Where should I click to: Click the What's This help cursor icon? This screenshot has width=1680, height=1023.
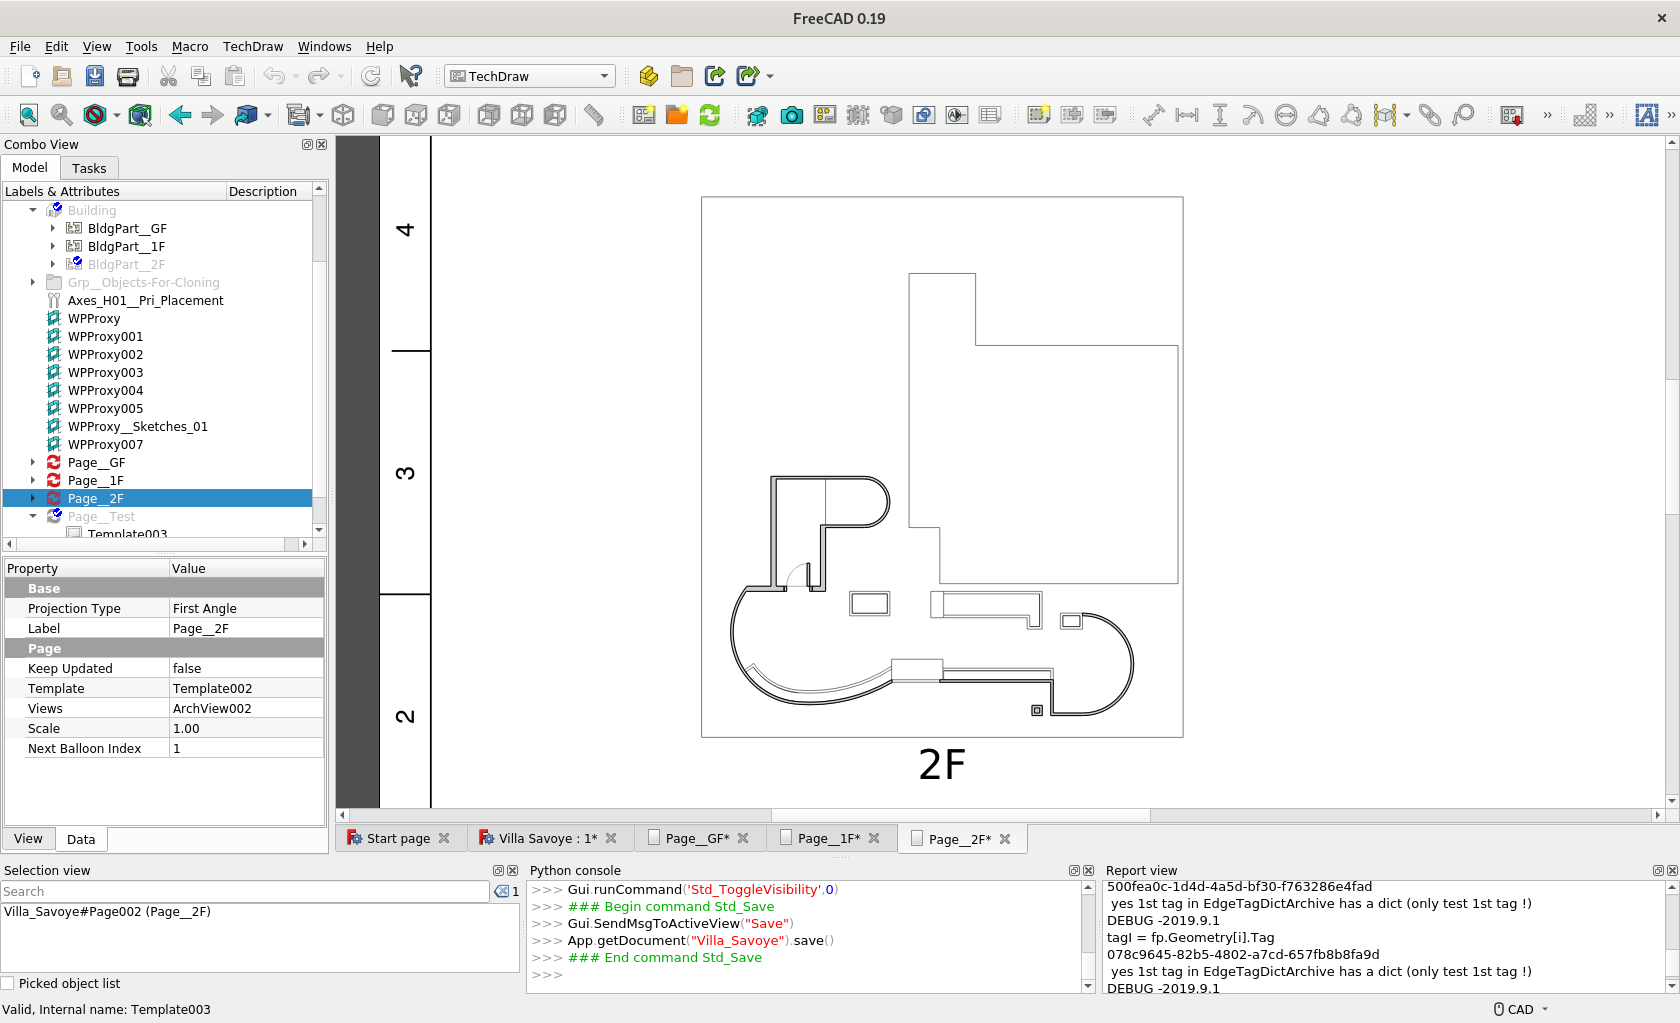coord(410,76)
